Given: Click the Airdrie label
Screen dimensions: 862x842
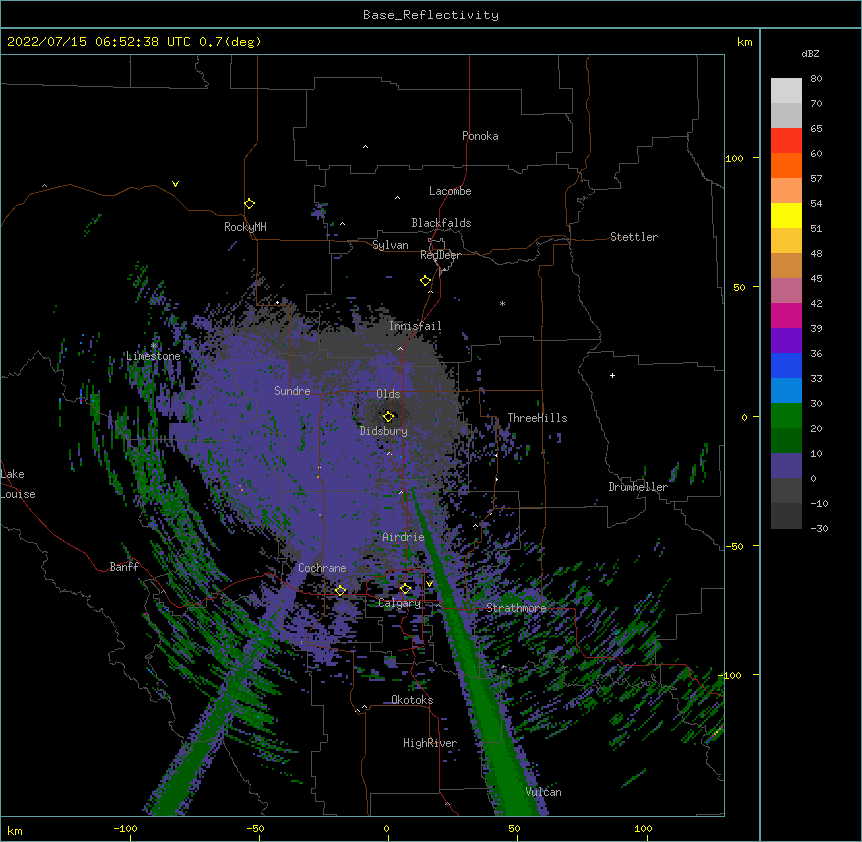Looking at the screenshot, I should 403,537.
